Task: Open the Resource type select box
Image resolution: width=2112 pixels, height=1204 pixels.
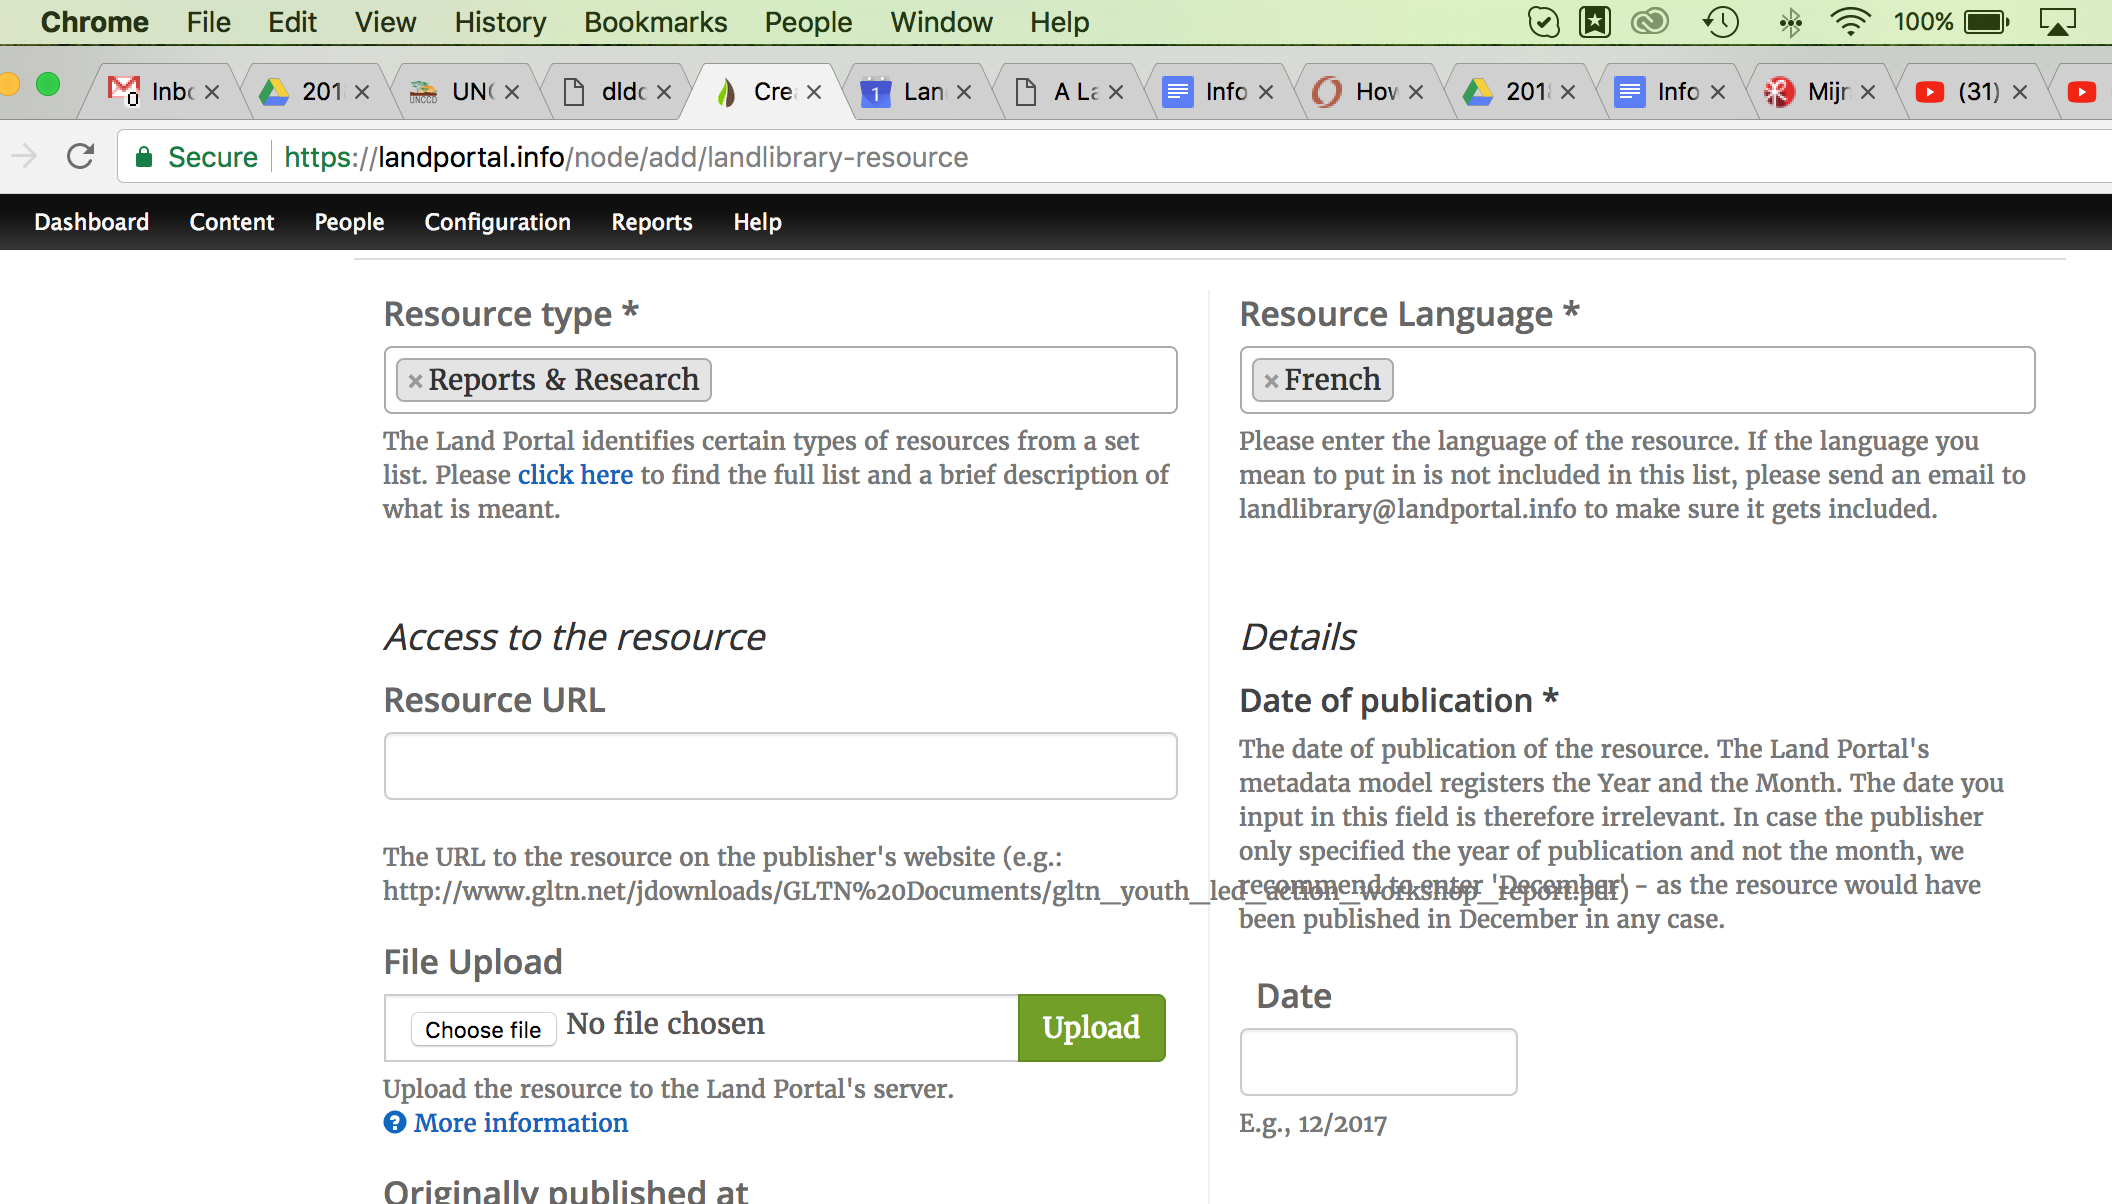Action: coord(780,380)
